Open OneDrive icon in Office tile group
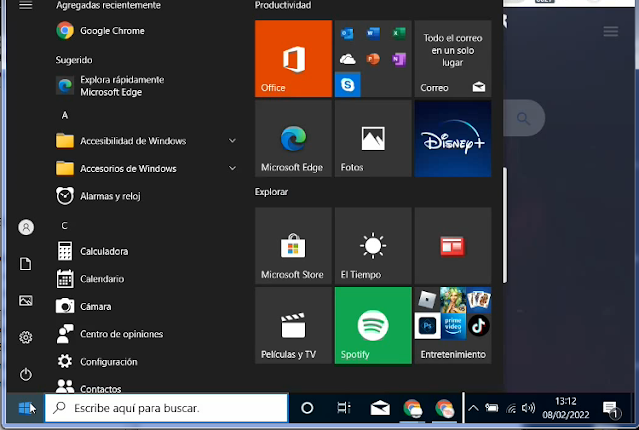The height and width of the screenshot is (430, 639). pyautogui.click(x=347, y=59)
